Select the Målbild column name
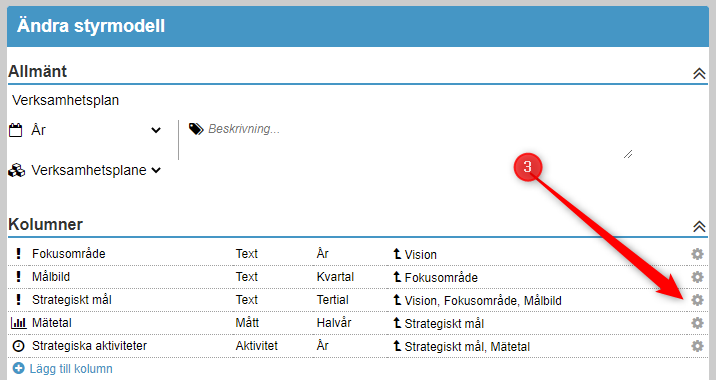This screenshot has width=716, height=380. [x=51, y=277]
